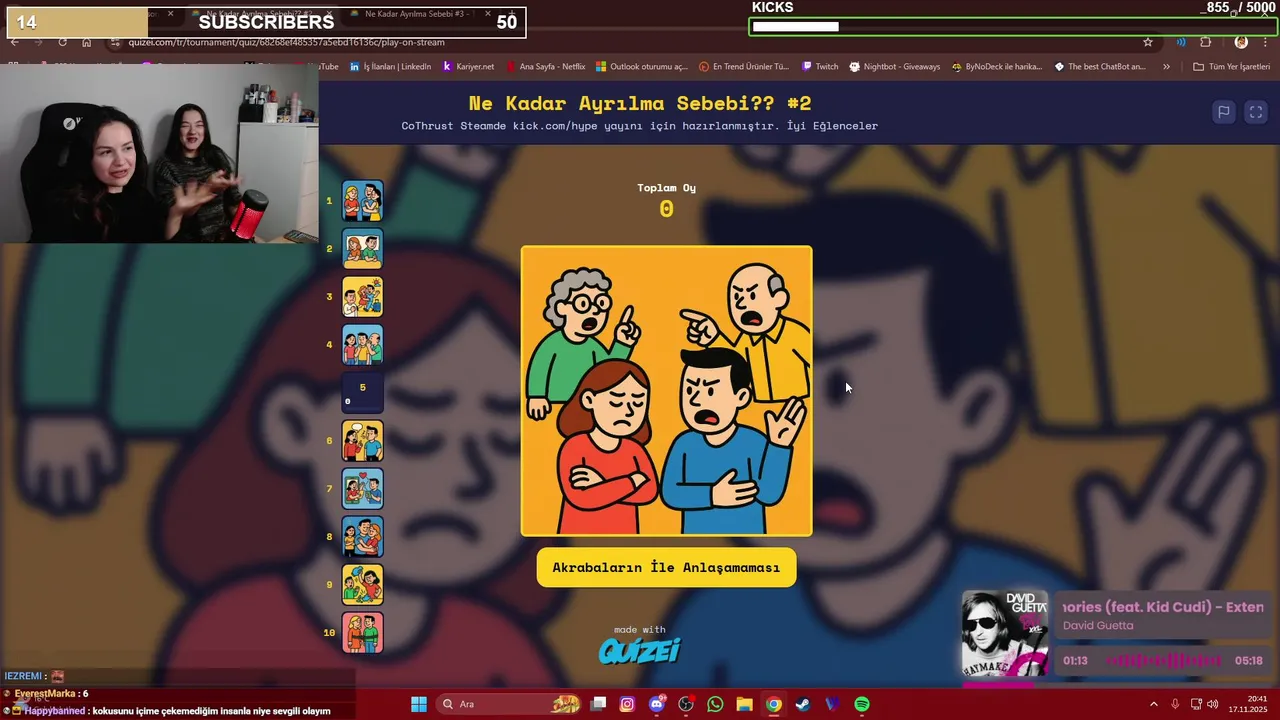
Task: Open the browser extensions puzzle icon
Action: coord(1205,42)
